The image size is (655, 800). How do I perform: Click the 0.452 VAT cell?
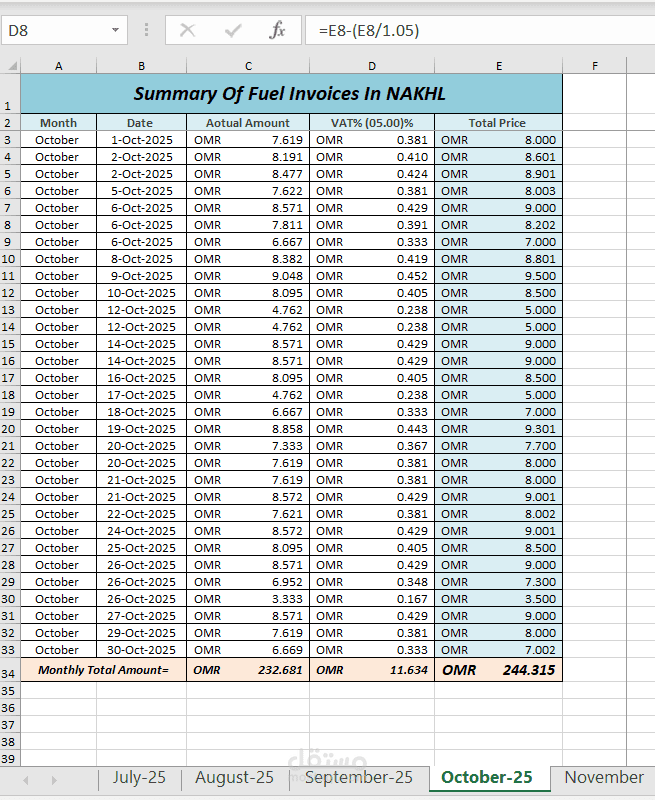[372, 276]
